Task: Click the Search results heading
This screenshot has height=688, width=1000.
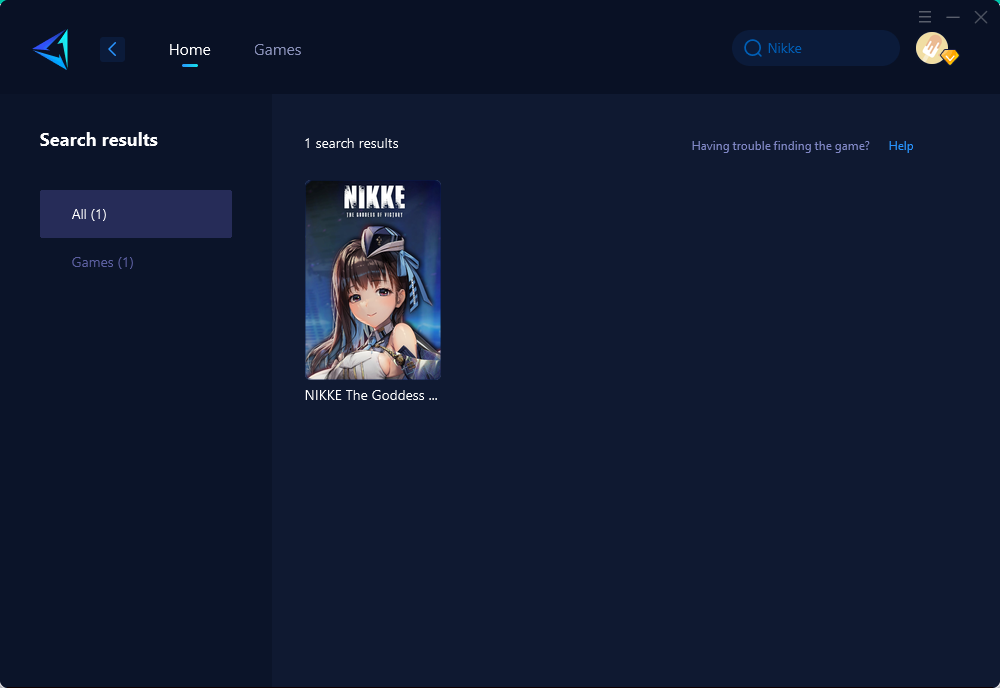Action: pyautogui.click(x=98, y=140)
